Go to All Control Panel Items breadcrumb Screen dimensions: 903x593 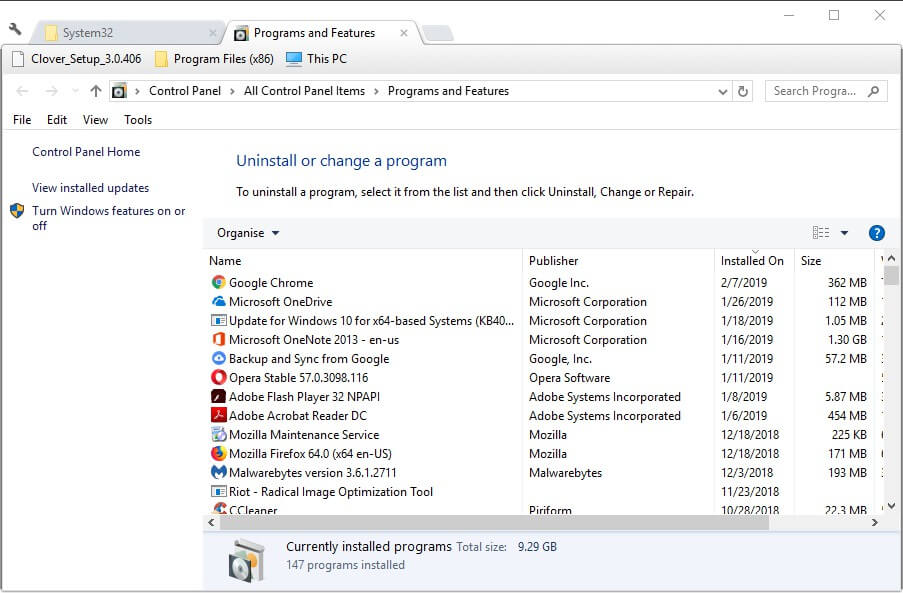click(304, 91)
